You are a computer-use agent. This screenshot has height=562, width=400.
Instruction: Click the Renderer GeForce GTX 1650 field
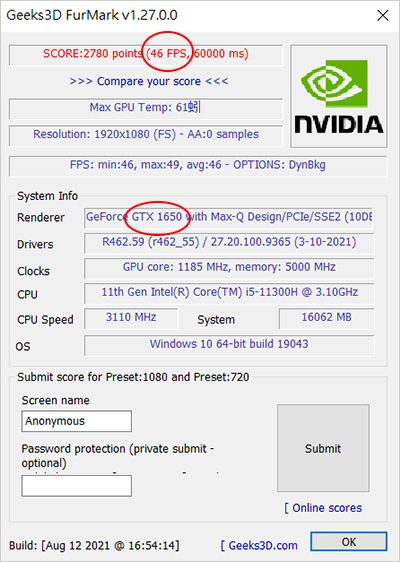(x=229, y=218)
